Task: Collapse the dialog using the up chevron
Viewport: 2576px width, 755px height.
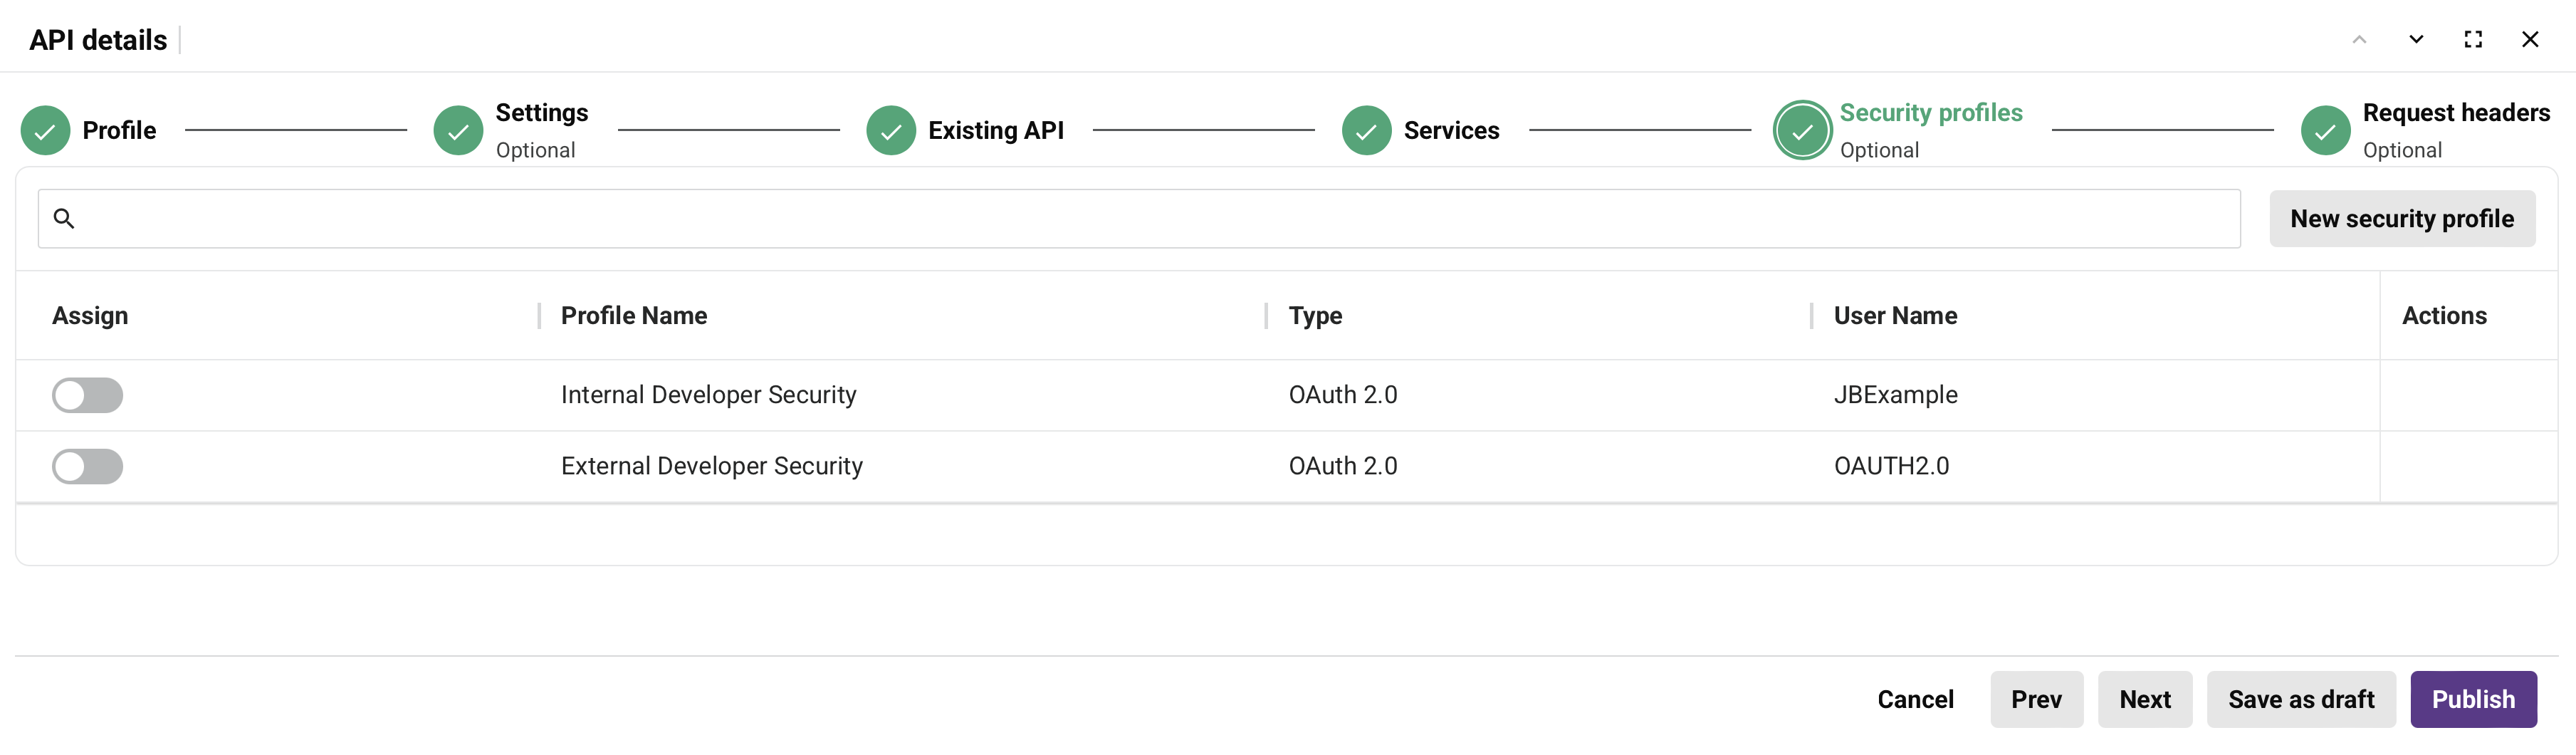Action: click(2360, 39)
